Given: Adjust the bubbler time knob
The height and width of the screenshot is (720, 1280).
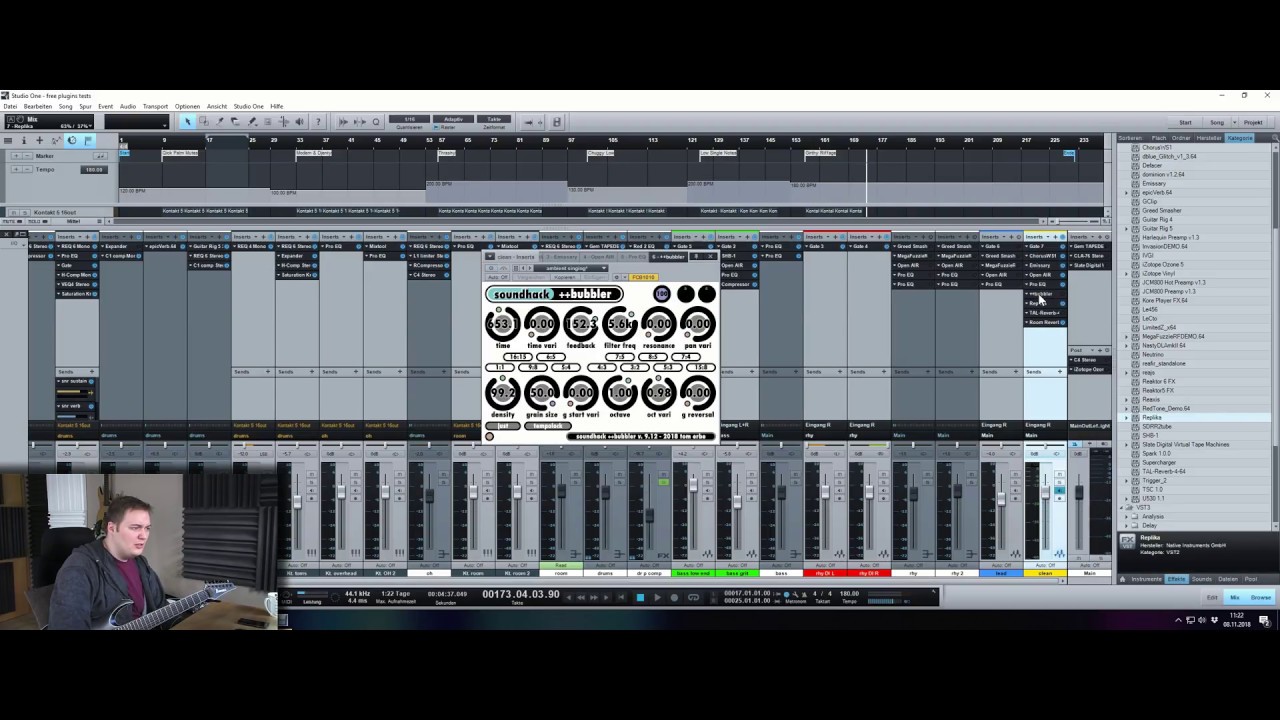Looking at the screenshot, I should [503, 324].
